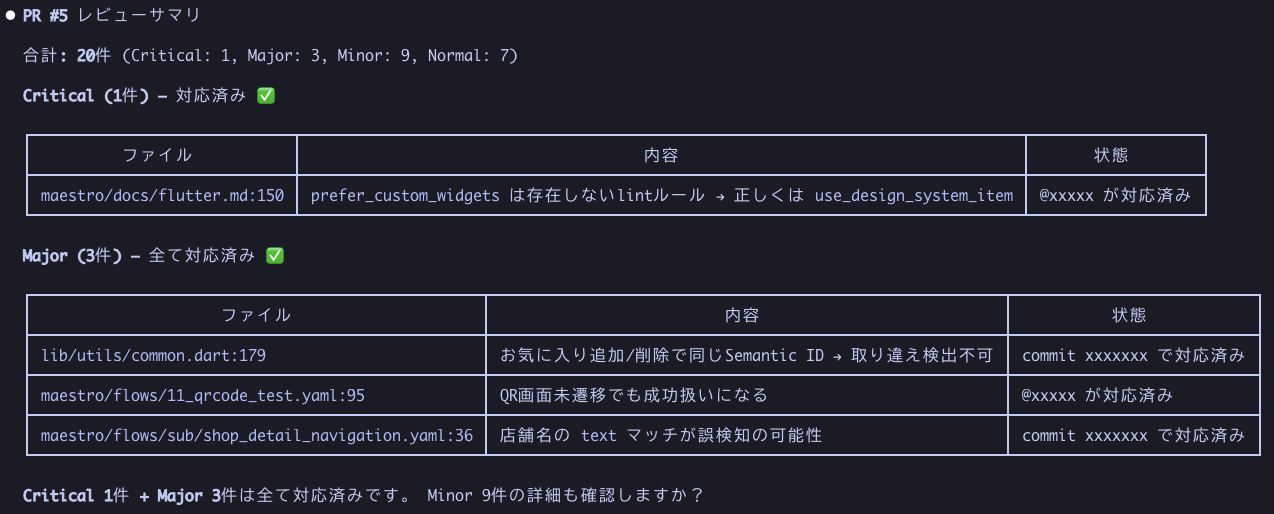The height and width of the screenshot is (514, 1274).
Task: Open the maestro/docs/flutter.md:150 file reference
Action: tap(162, 195)
